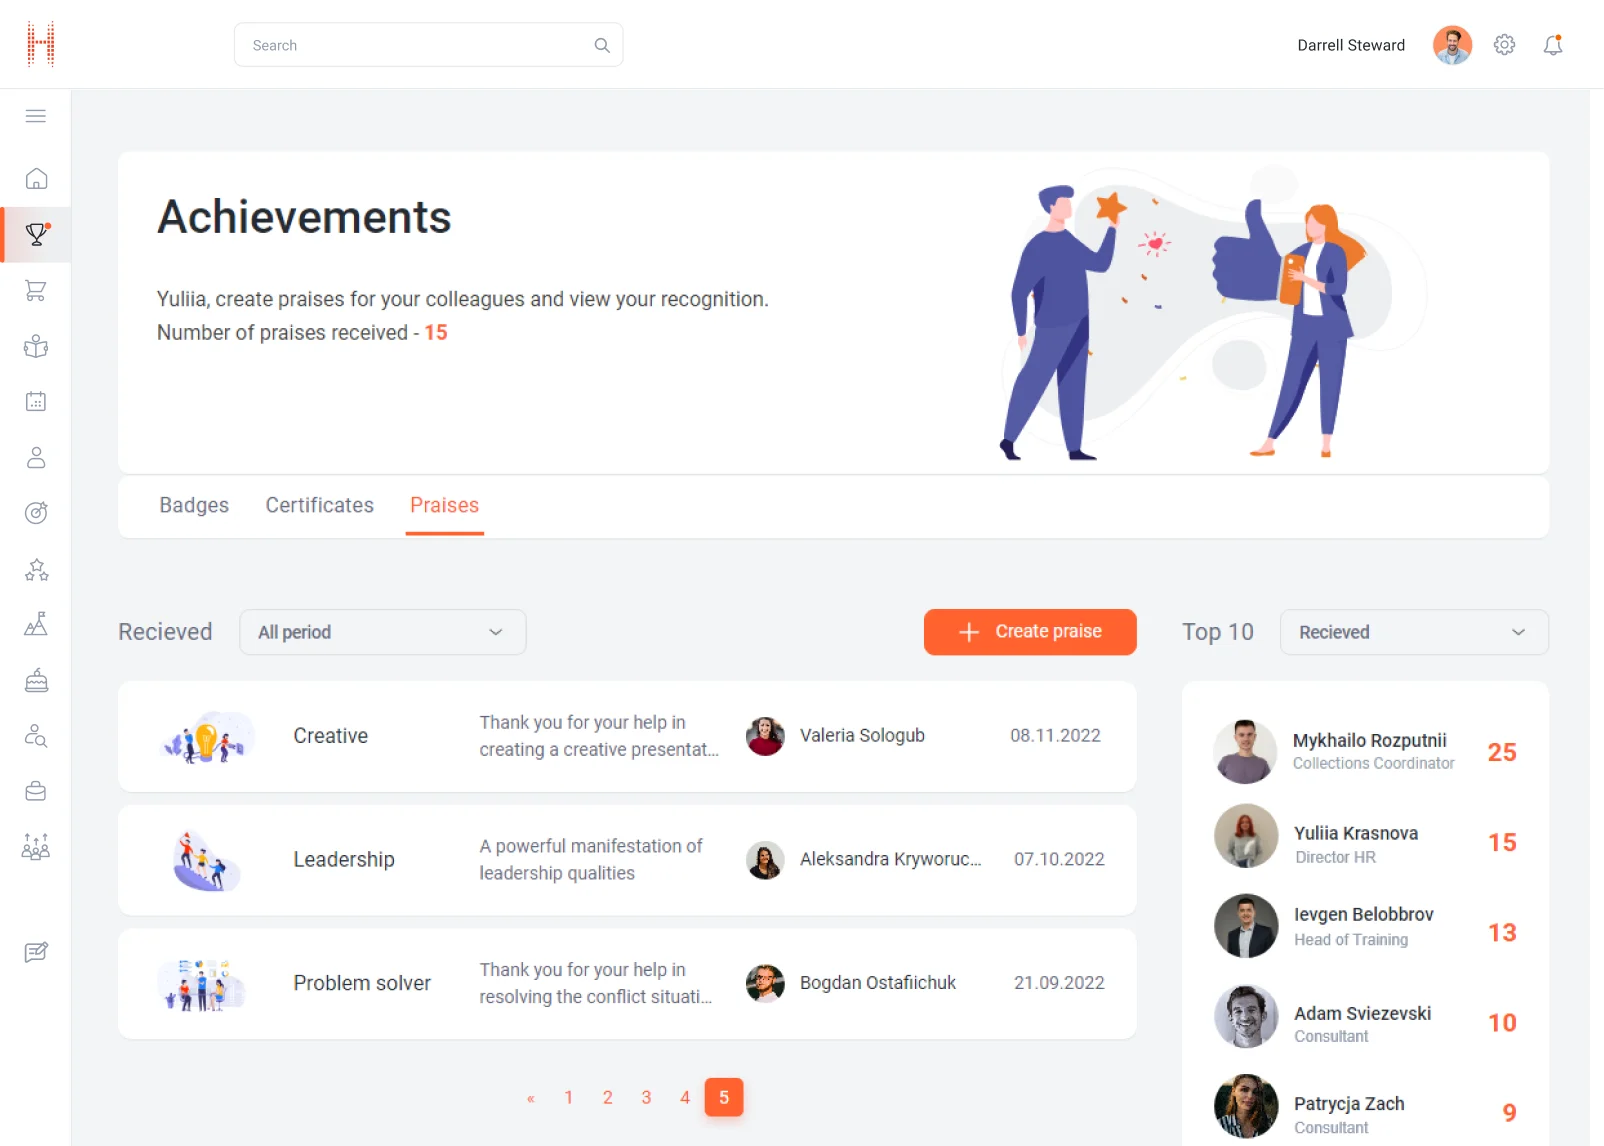Open the hamburger menu in sidebar

point(36,116)
